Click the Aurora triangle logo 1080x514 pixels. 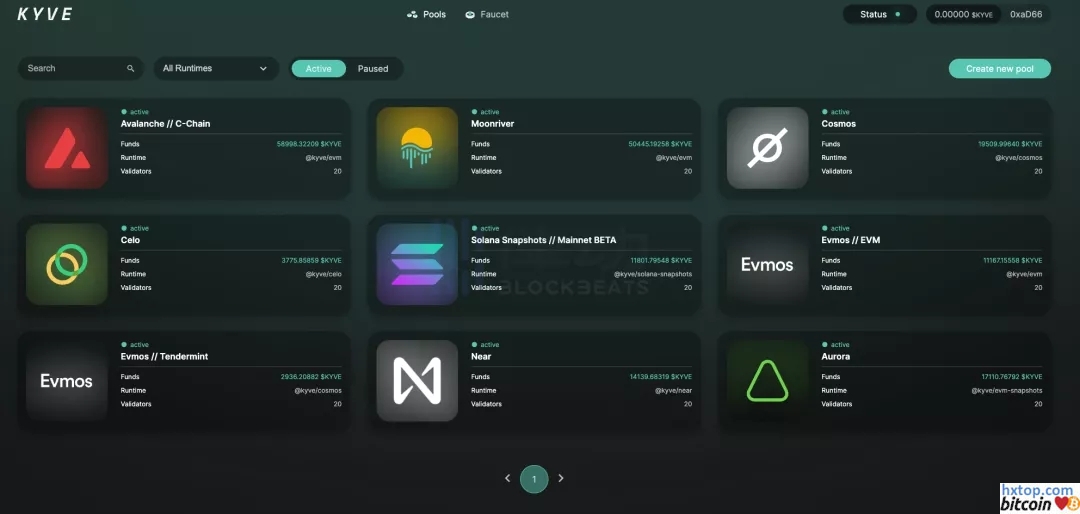click(767, 380)
